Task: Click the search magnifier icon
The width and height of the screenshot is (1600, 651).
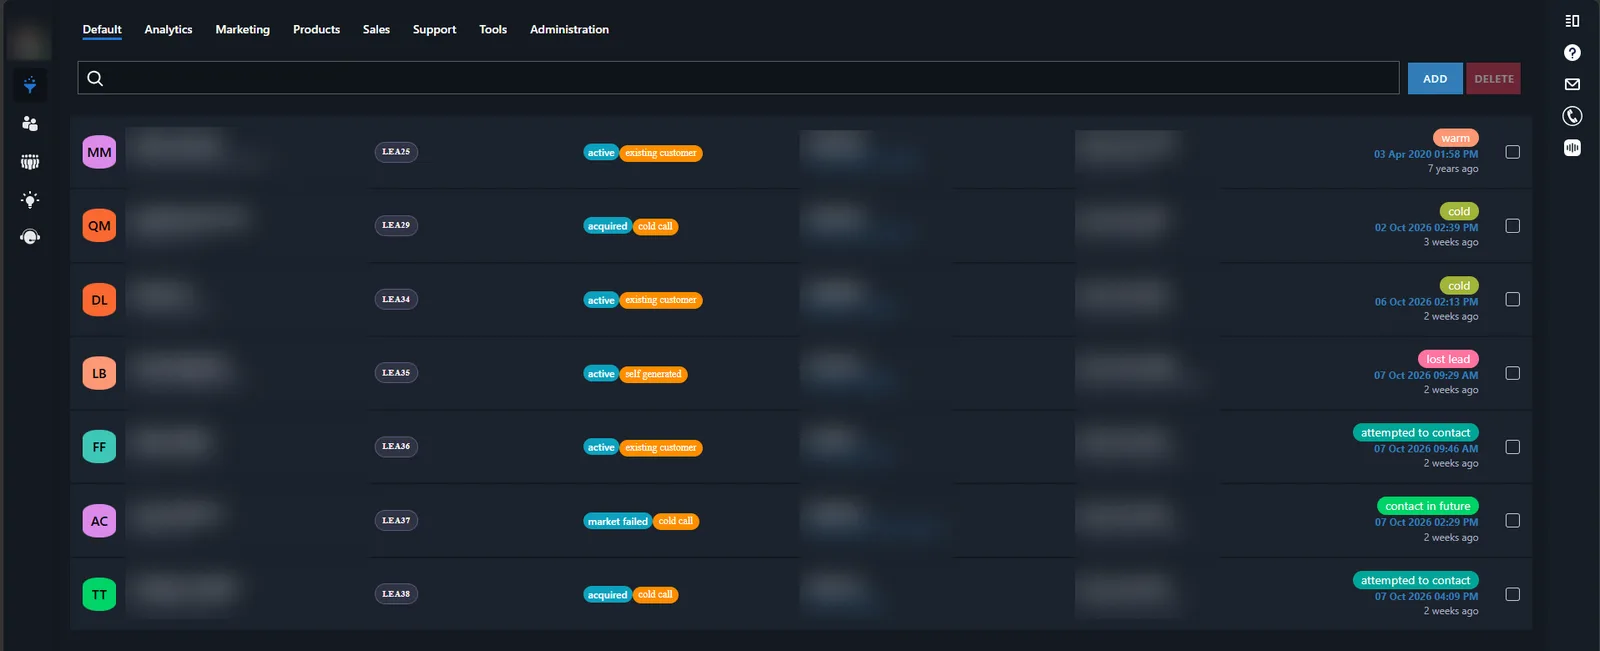Action: click(95, 78)
